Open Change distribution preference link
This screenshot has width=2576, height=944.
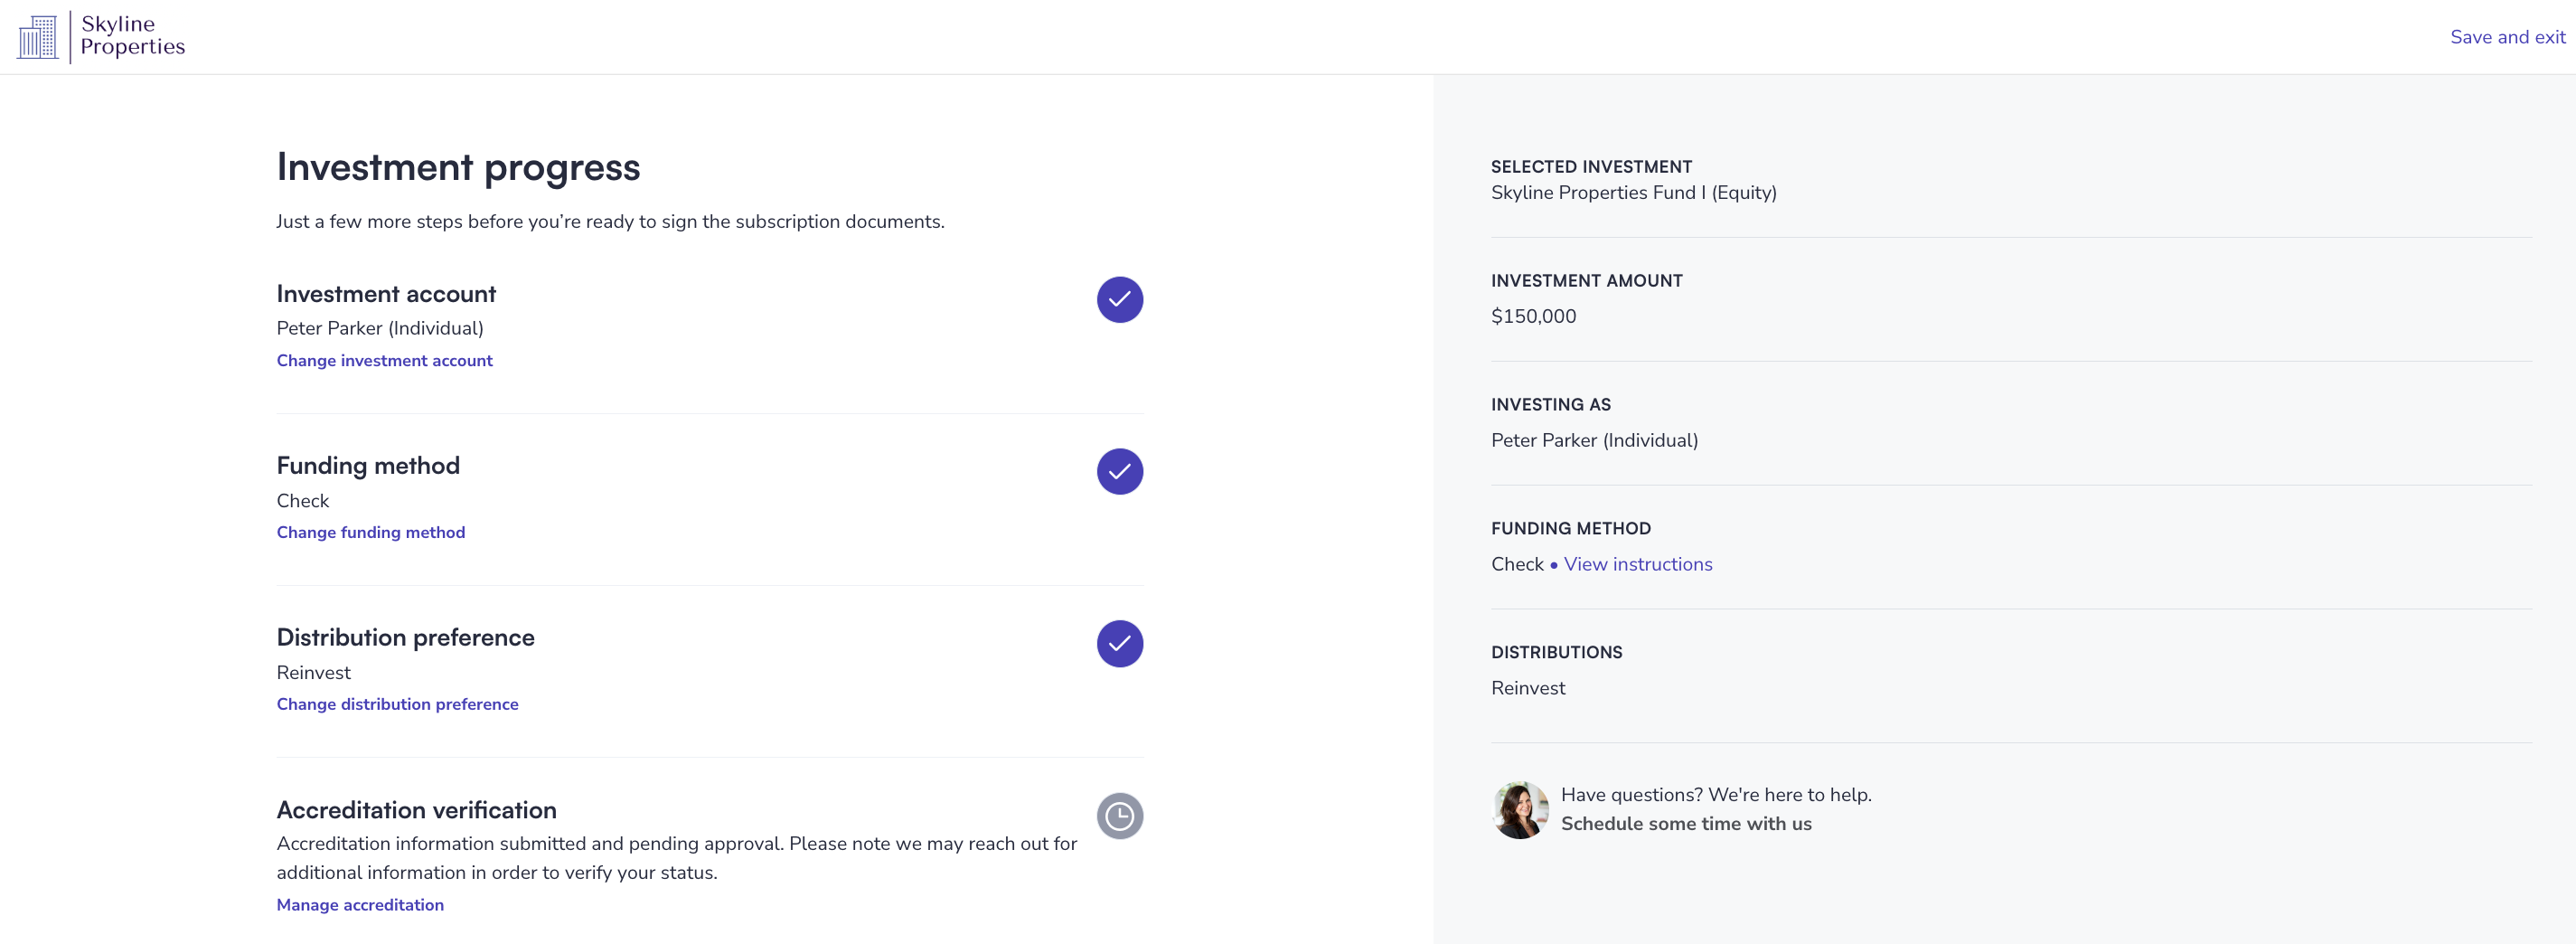point(397,705)
